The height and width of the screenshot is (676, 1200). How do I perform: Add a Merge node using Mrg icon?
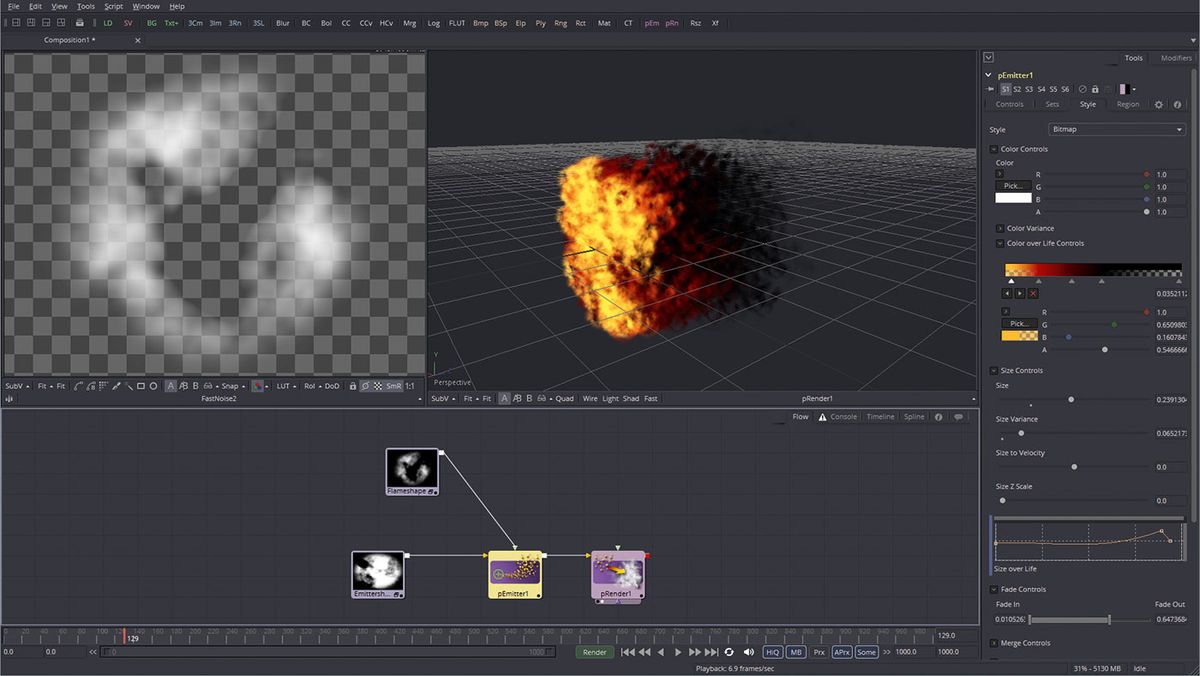(x=411, y=22)
